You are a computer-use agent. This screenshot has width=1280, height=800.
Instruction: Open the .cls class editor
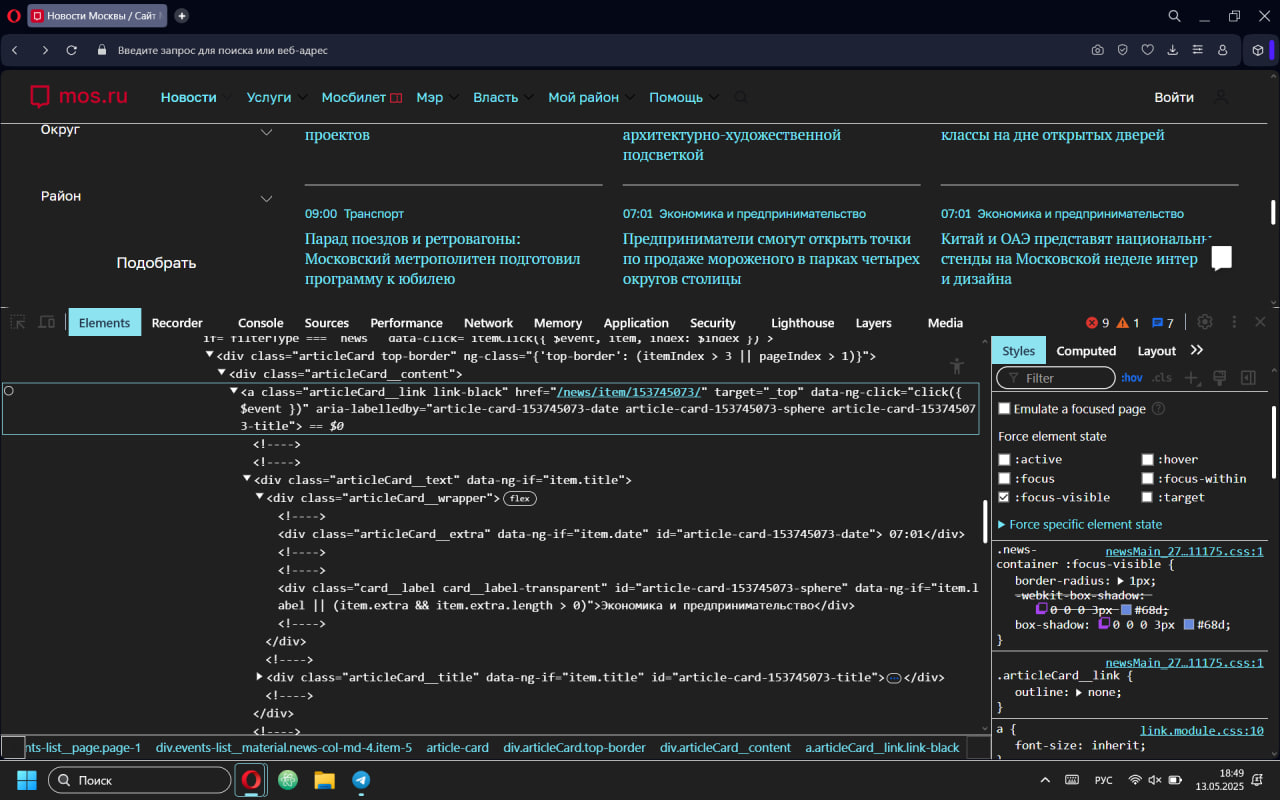(1161, 377)
